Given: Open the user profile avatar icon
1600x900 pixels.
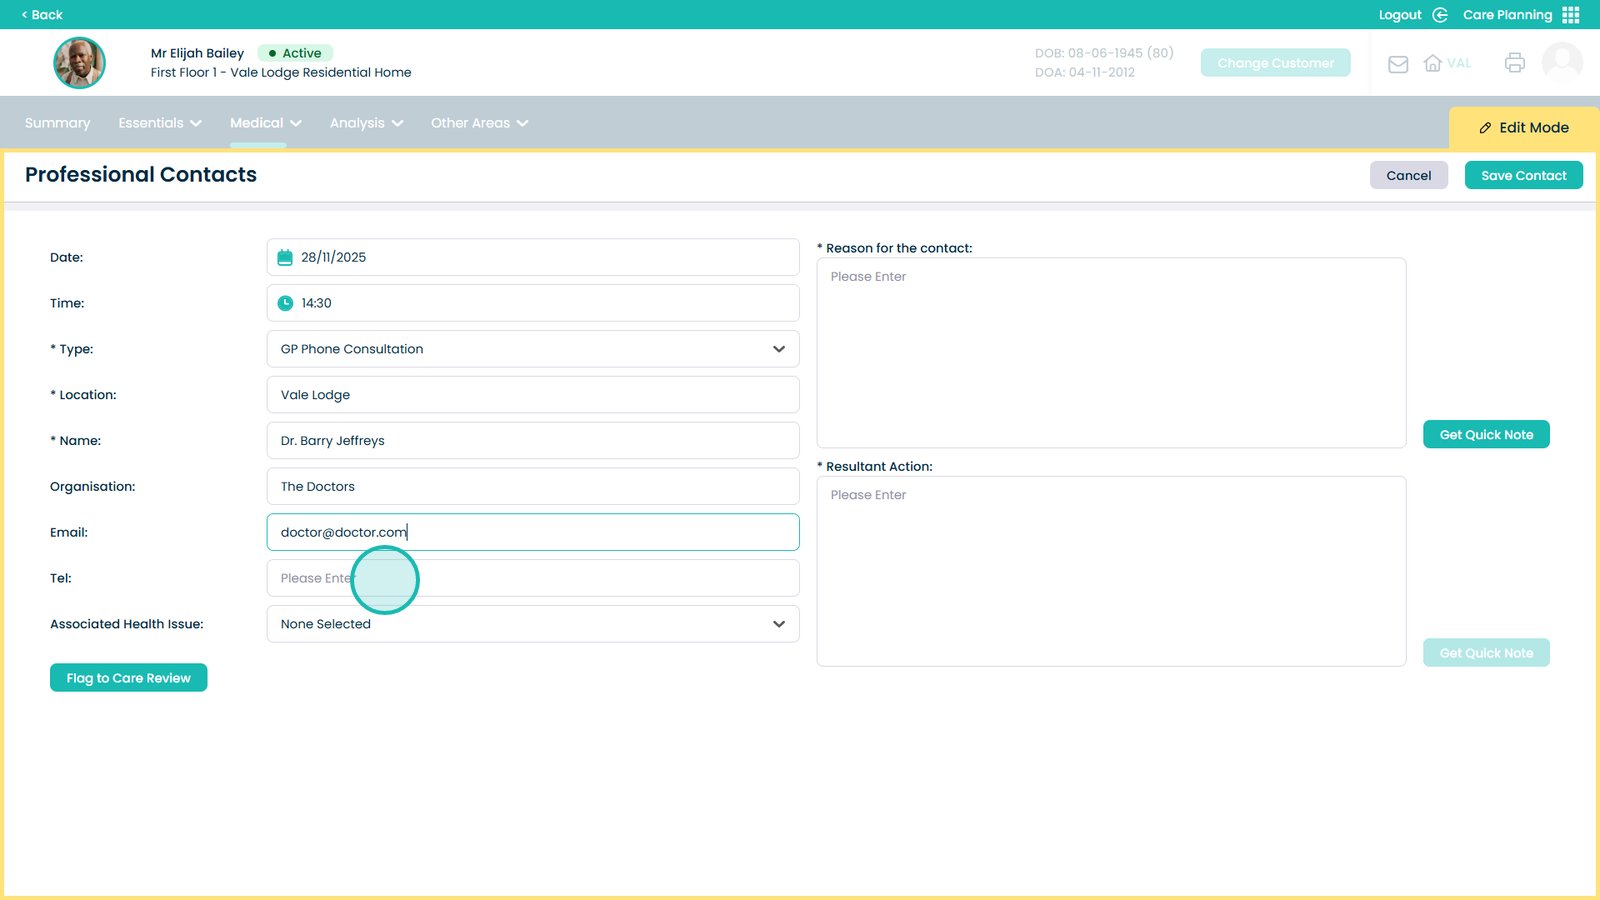Looking at the screenshot, I should pos(1562,62).
